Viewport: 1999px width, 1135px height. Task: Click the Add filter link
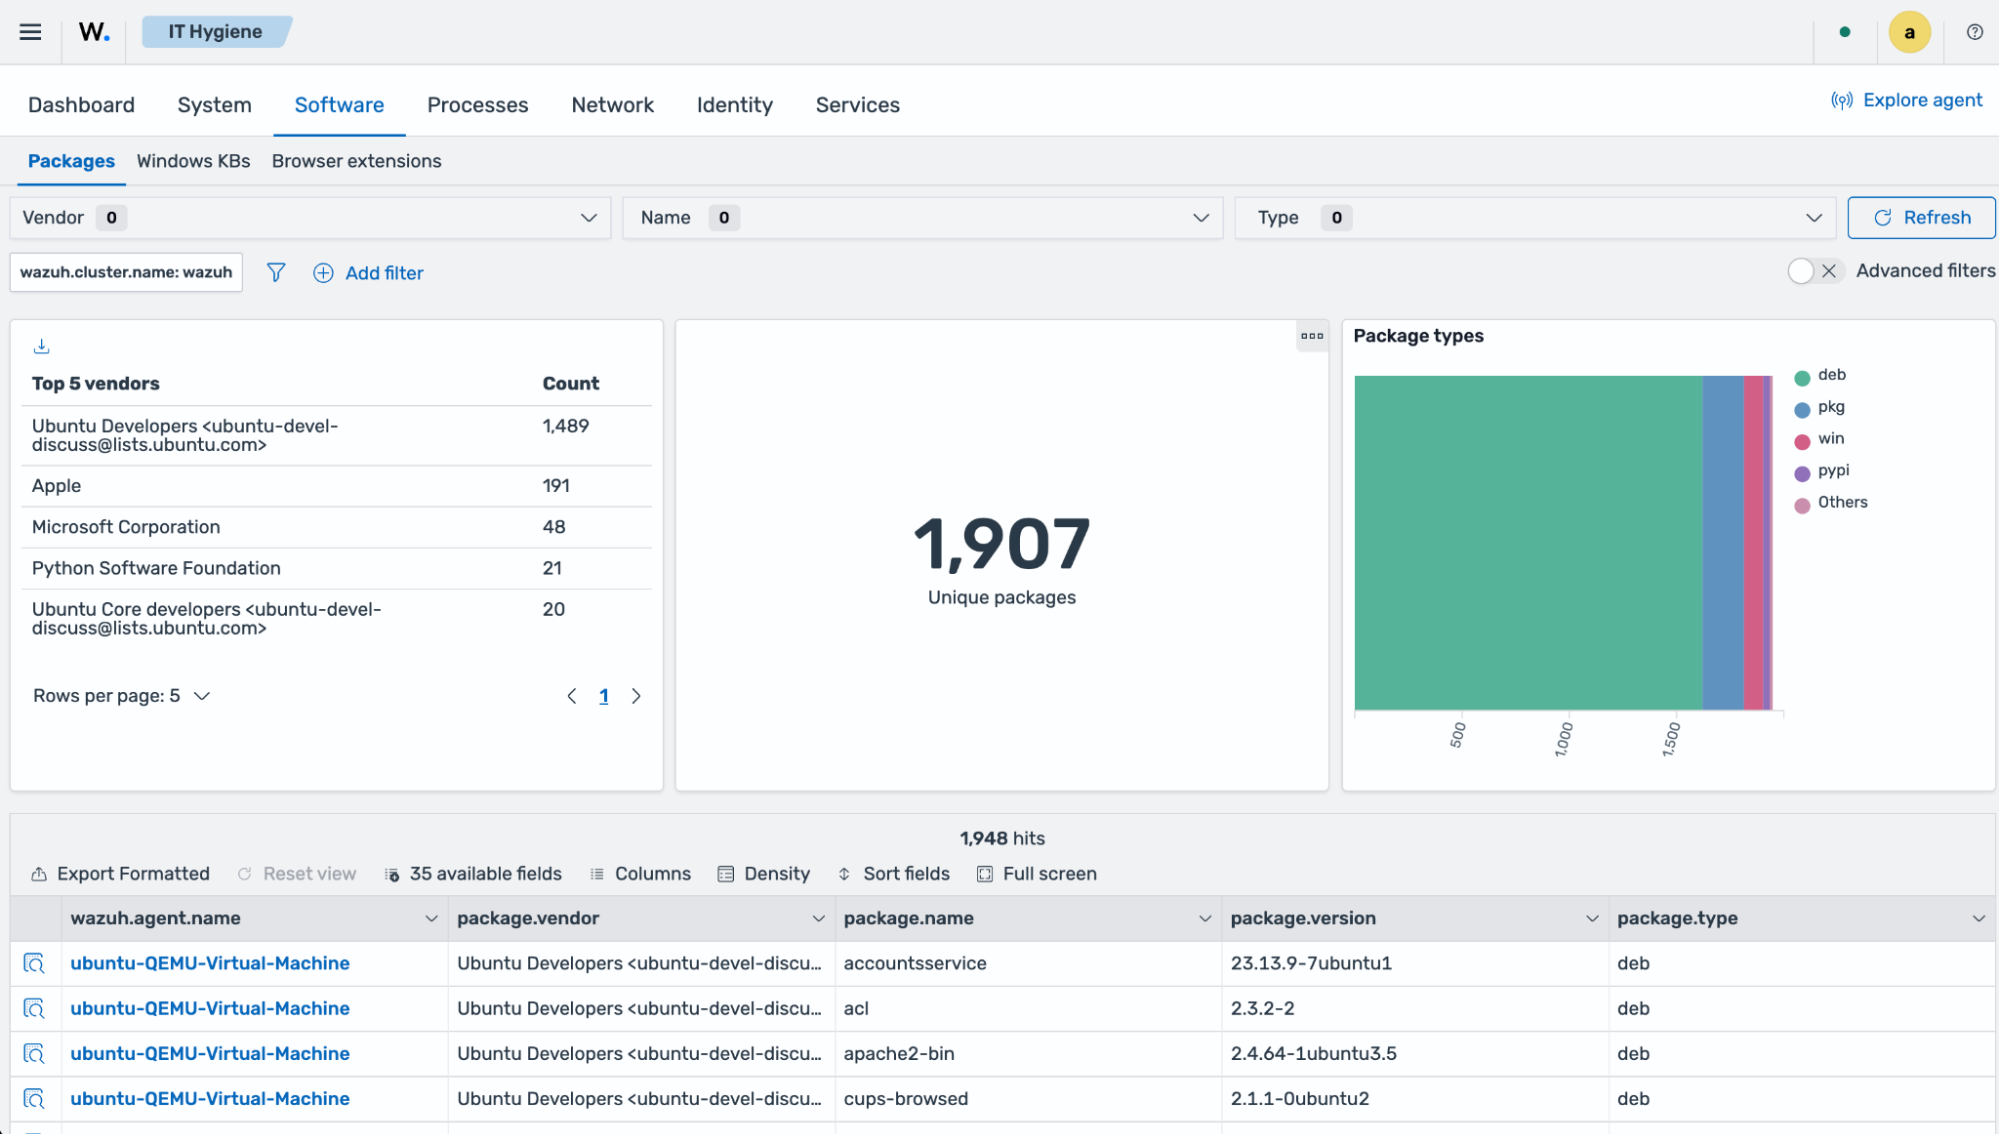point(384,273)
